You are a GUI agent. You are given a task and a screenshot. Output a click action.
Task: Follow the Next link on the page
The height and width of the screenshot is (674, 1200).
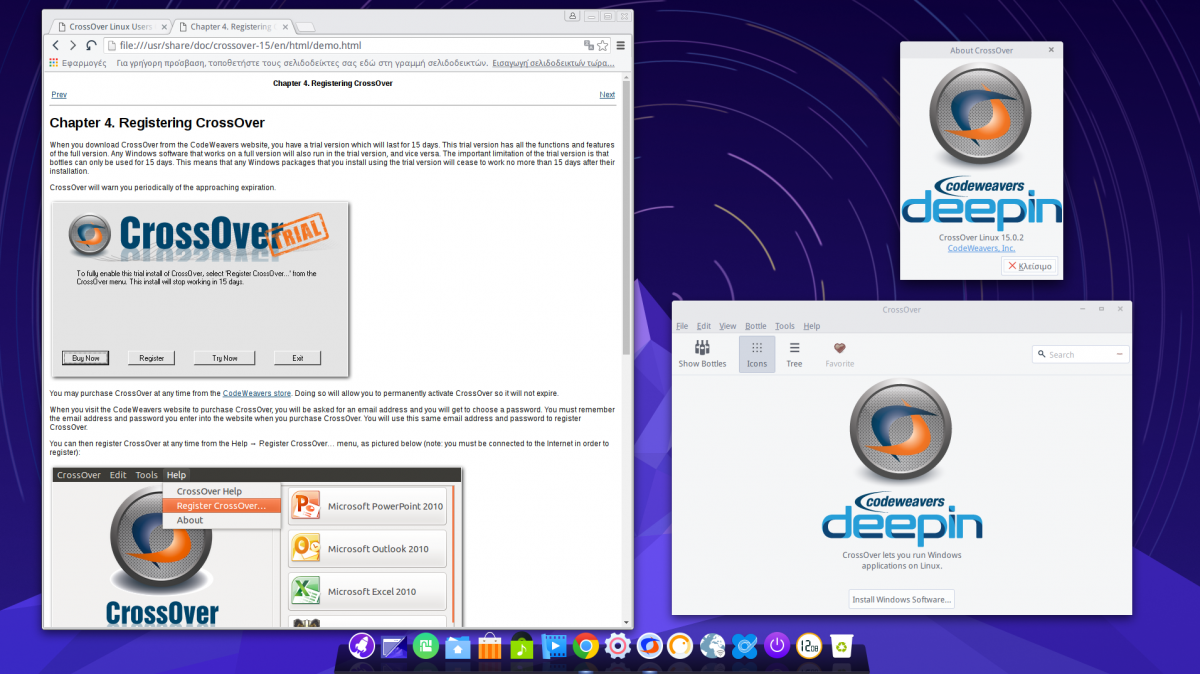607,95
